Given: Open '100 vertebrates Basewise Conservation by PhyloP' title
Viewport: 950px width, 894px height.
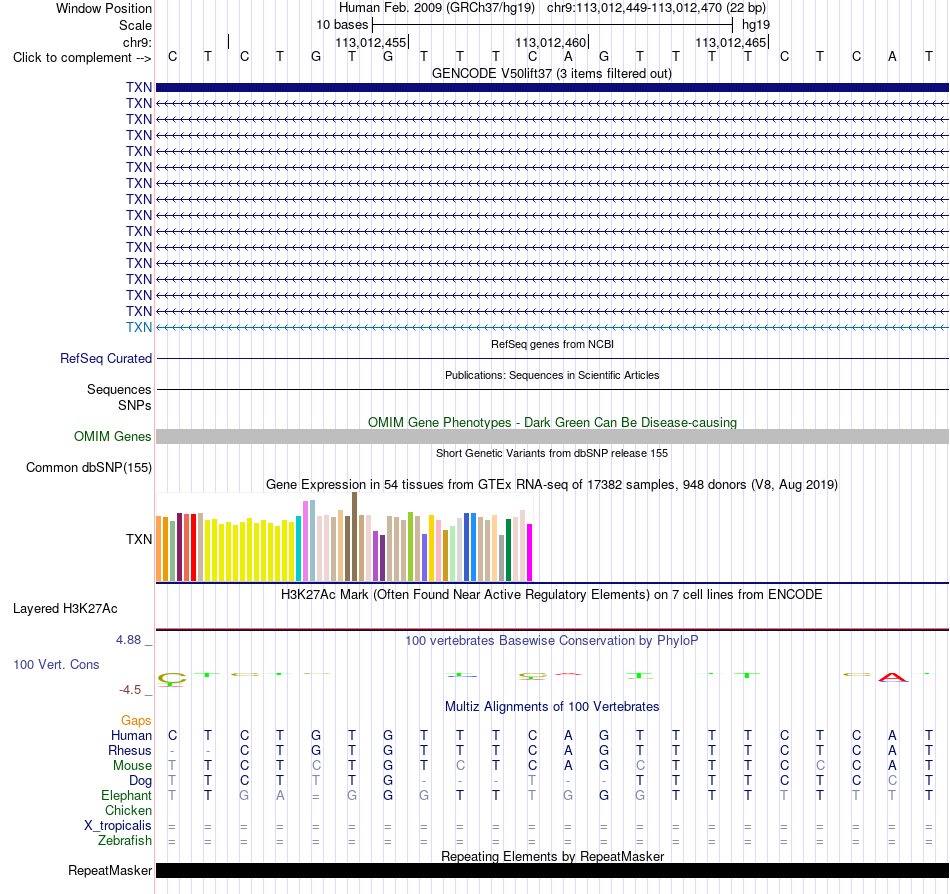Looking at the screenshot, I should [x=552, y=641].
